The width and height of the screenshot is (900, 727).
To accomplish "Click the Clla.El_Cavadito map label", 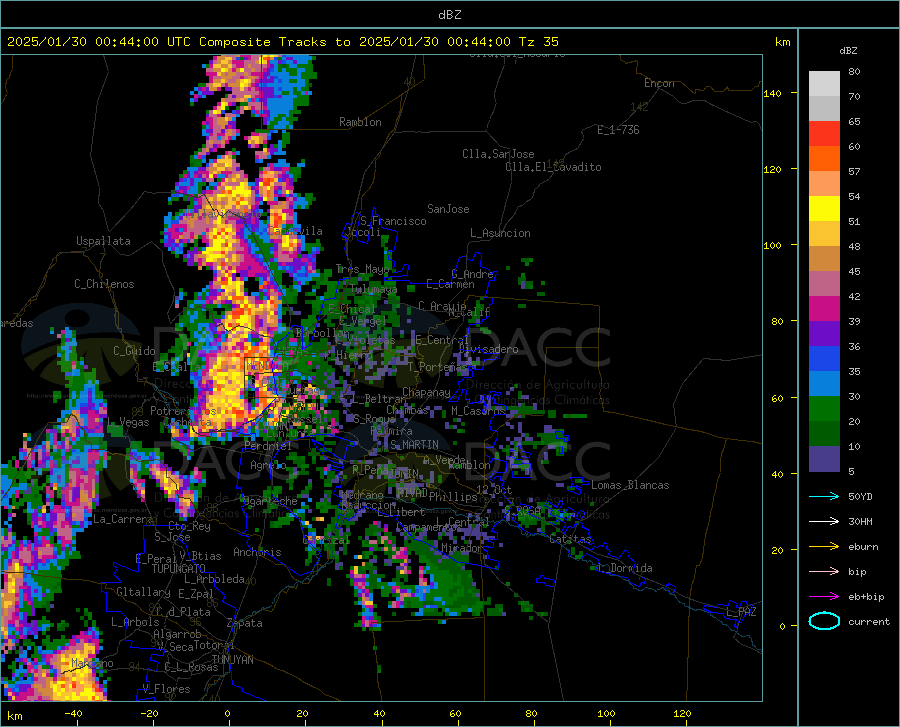I will [x=553, y=167].
